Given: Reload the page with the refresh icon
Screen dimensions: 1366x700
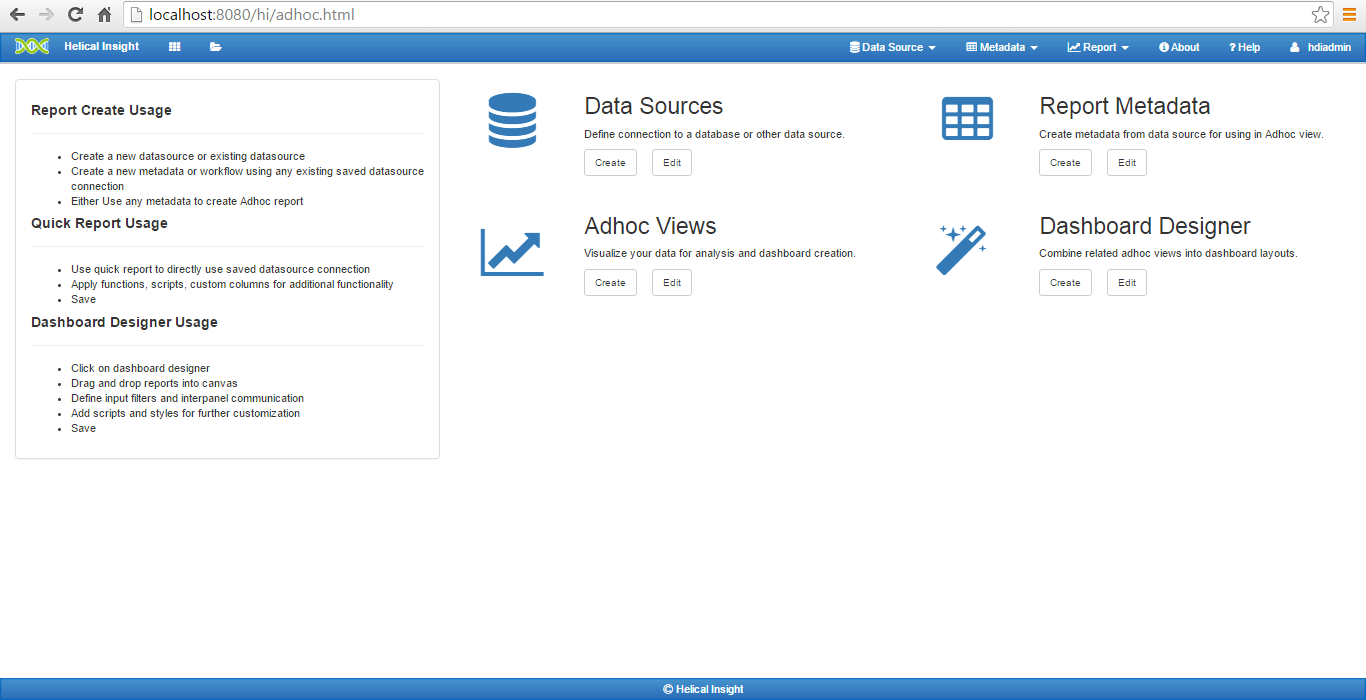Looking at the screenshot, I should tap(75, 15).
